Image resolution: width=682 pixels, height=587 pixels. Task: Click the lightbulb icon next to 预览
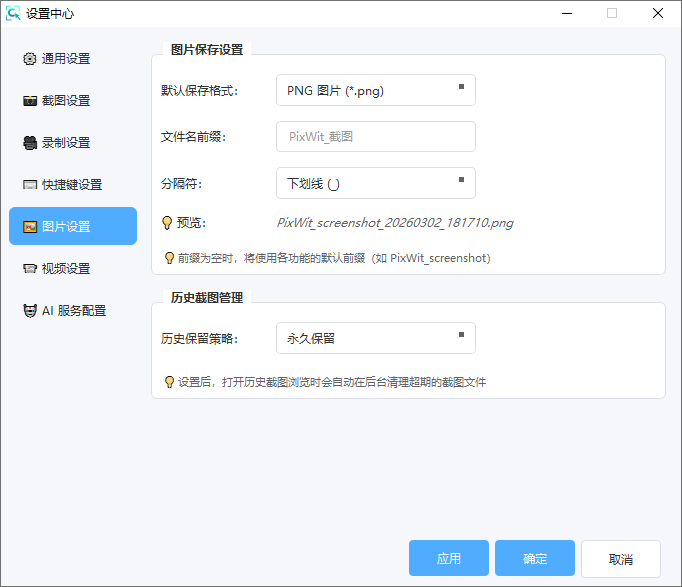(167, 223)
